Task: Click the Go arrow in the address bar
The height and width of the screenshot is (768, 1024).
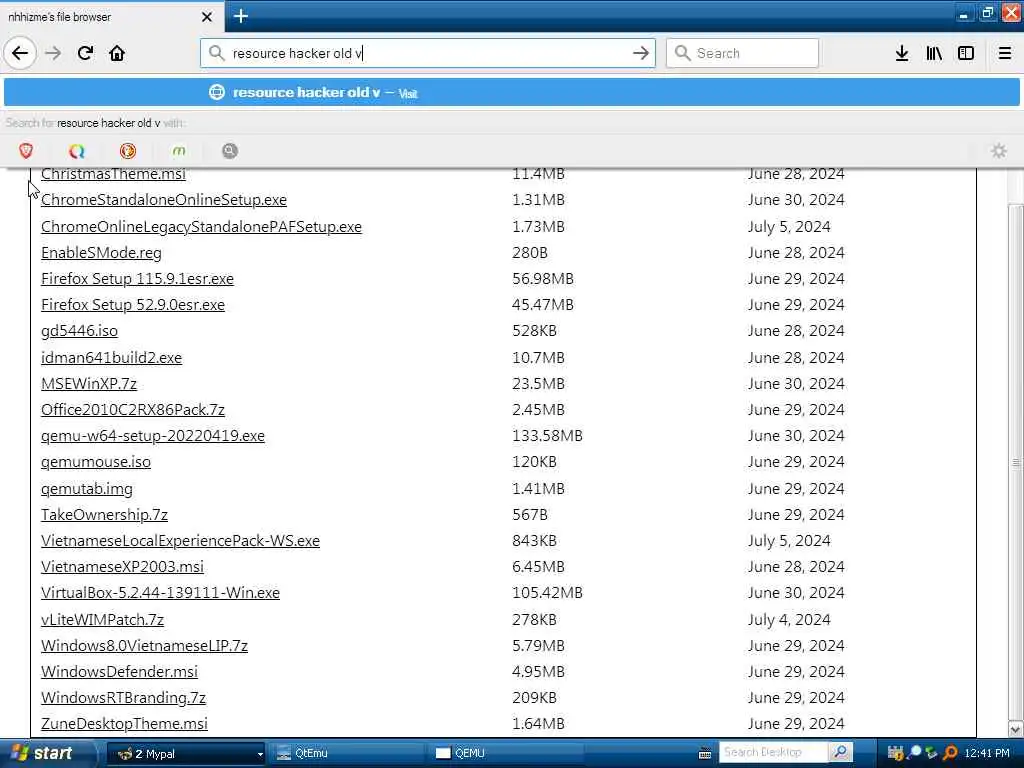Action: tap(641, 53)
